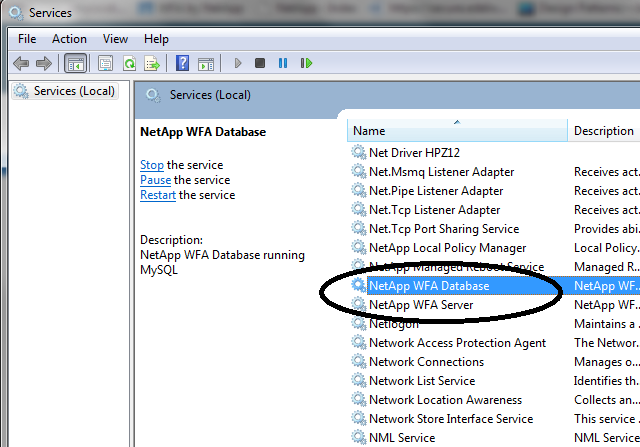Image resolution: width=640 pixels, height=447 pixels.
Task: Select Net.Pipe Listener Adapter service
Action: click(436, 191)
